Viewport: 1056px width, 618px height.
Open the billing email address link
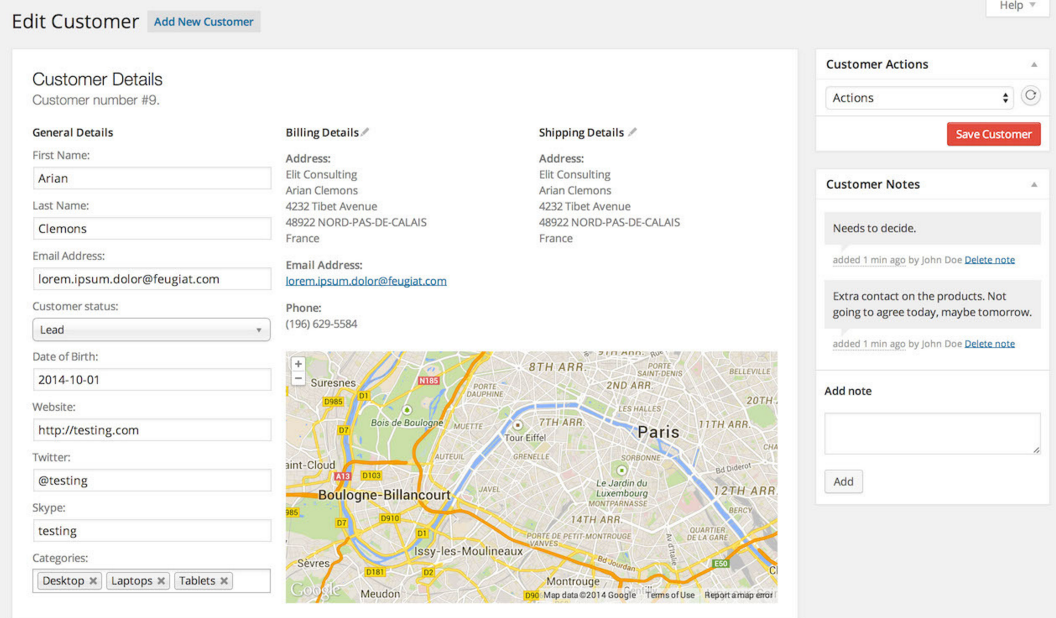coord(366,281)
